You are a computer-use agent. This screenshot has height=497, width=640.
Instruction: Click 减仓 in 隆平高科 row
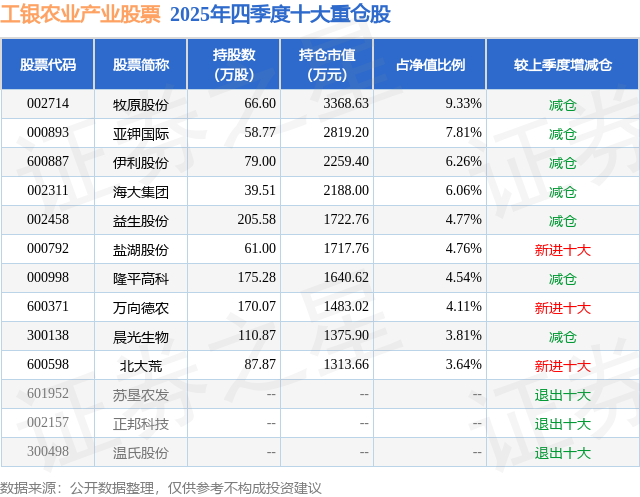[562, 279]
